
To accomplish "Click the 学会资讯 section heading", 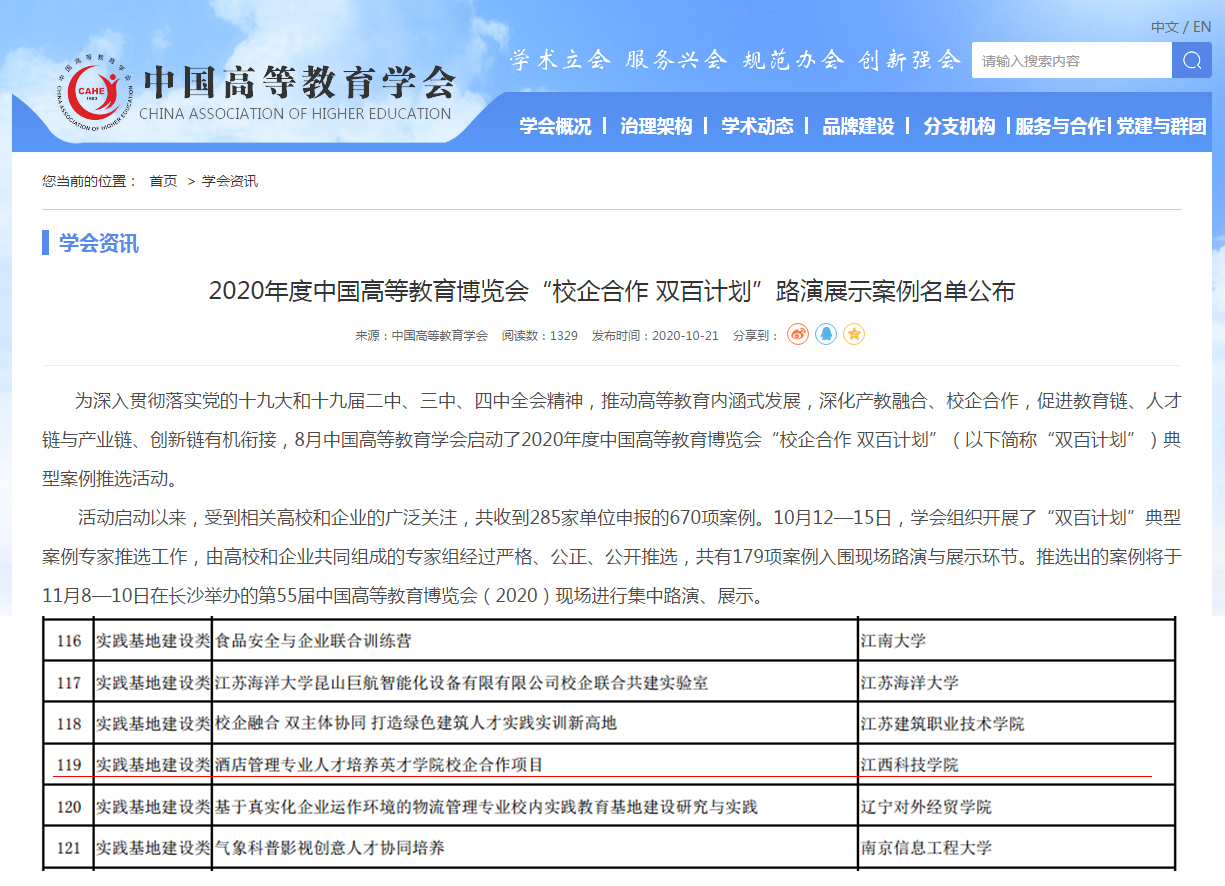I will click(99, 243).
